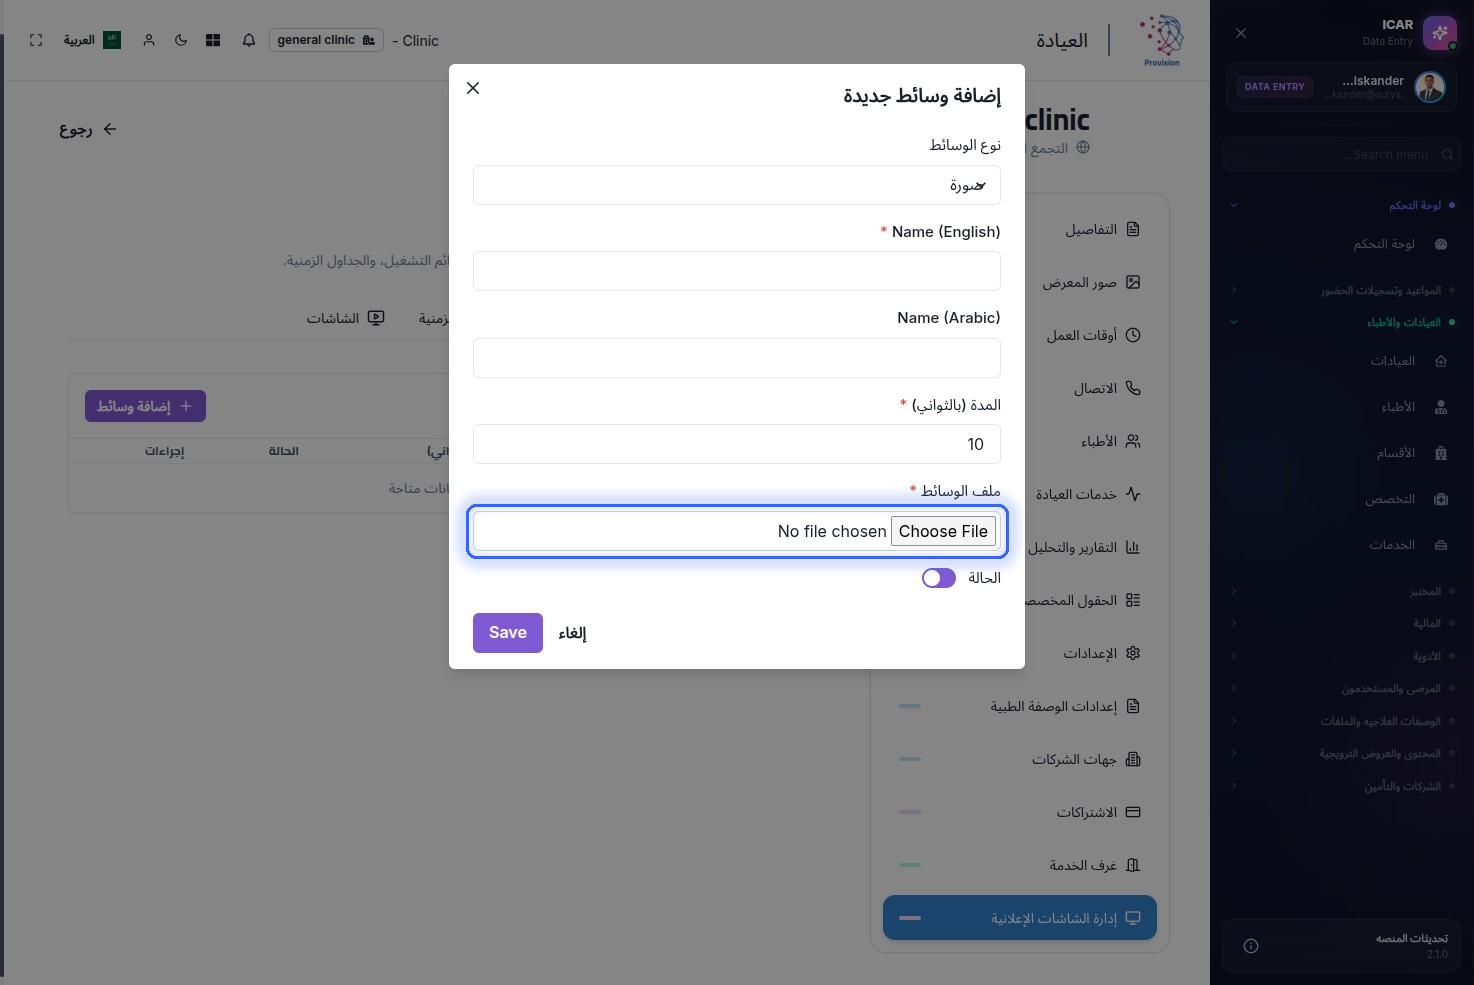The width and height of the screenshot is (1474, 985).
Task: Focus the Name (English) input field
Action: coord(737,271)
